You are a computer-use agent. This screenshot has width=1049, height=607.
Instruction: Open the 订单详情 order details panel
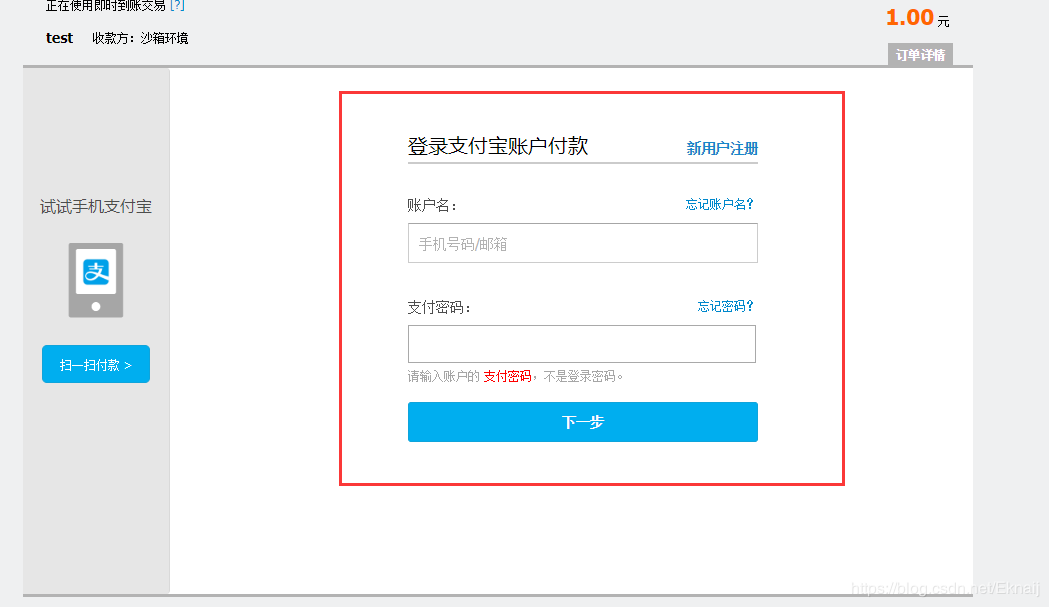pyautogui.click(x=918, y=55)
